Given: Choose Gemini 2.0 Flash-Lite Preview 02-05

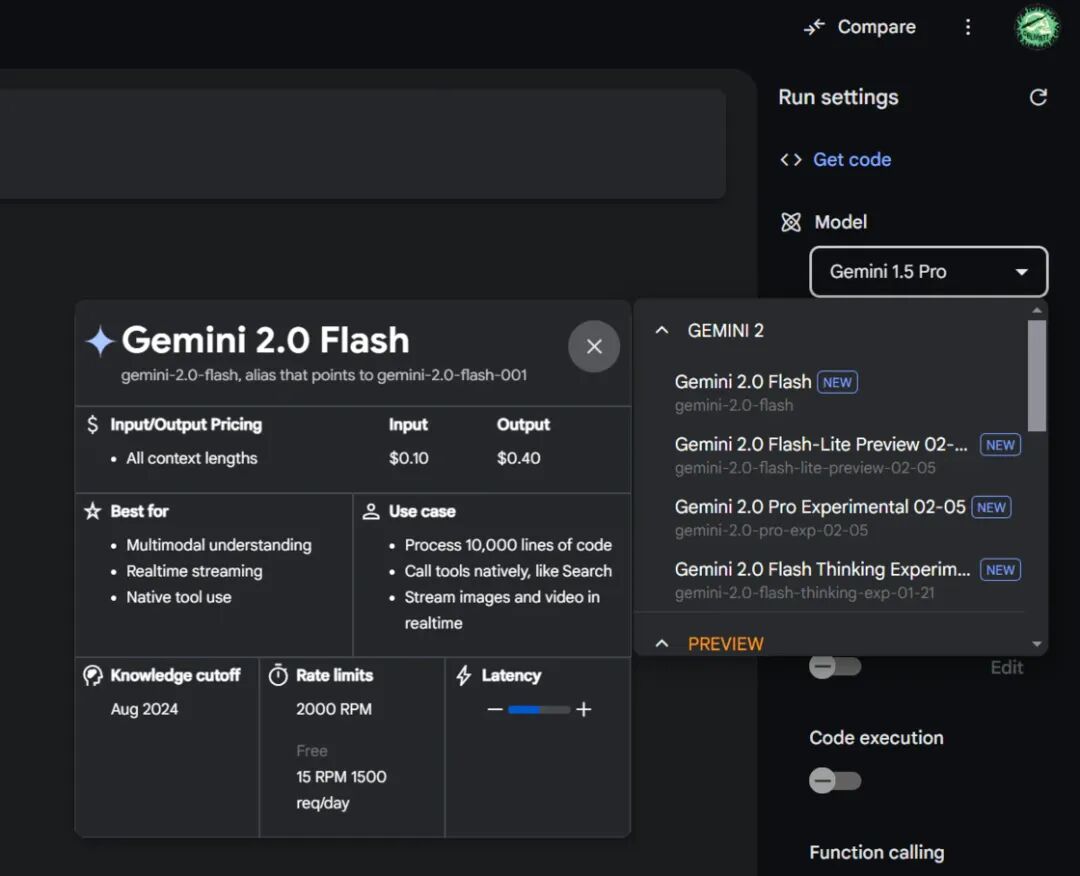Looking at the screenshot, I should coord(831,455).
